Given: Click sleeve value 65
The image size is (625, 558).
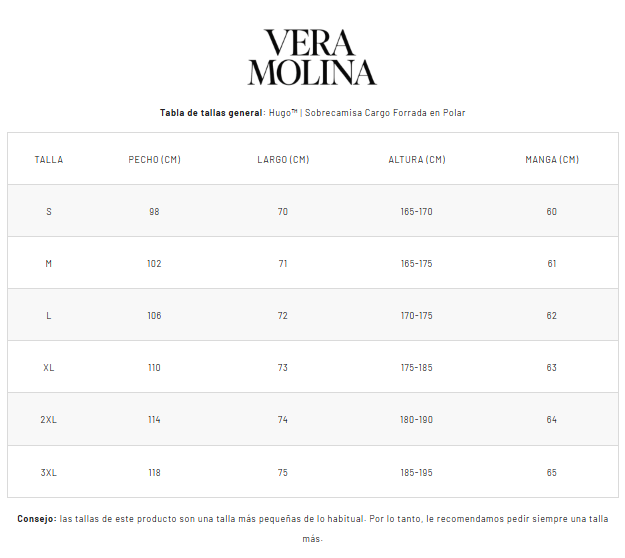Looking at the screenshot, I should click(552, 472).
